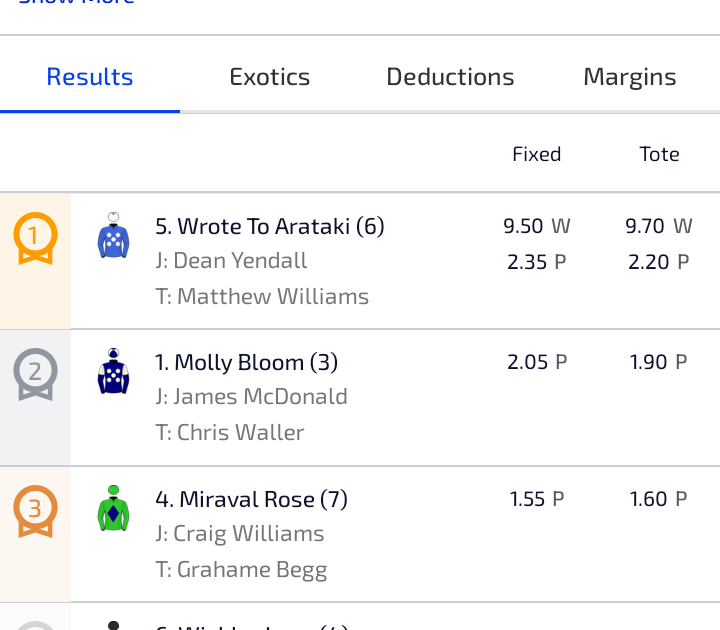Click Miraval Rose's 1.60 P tote odds

pos(659,499)
